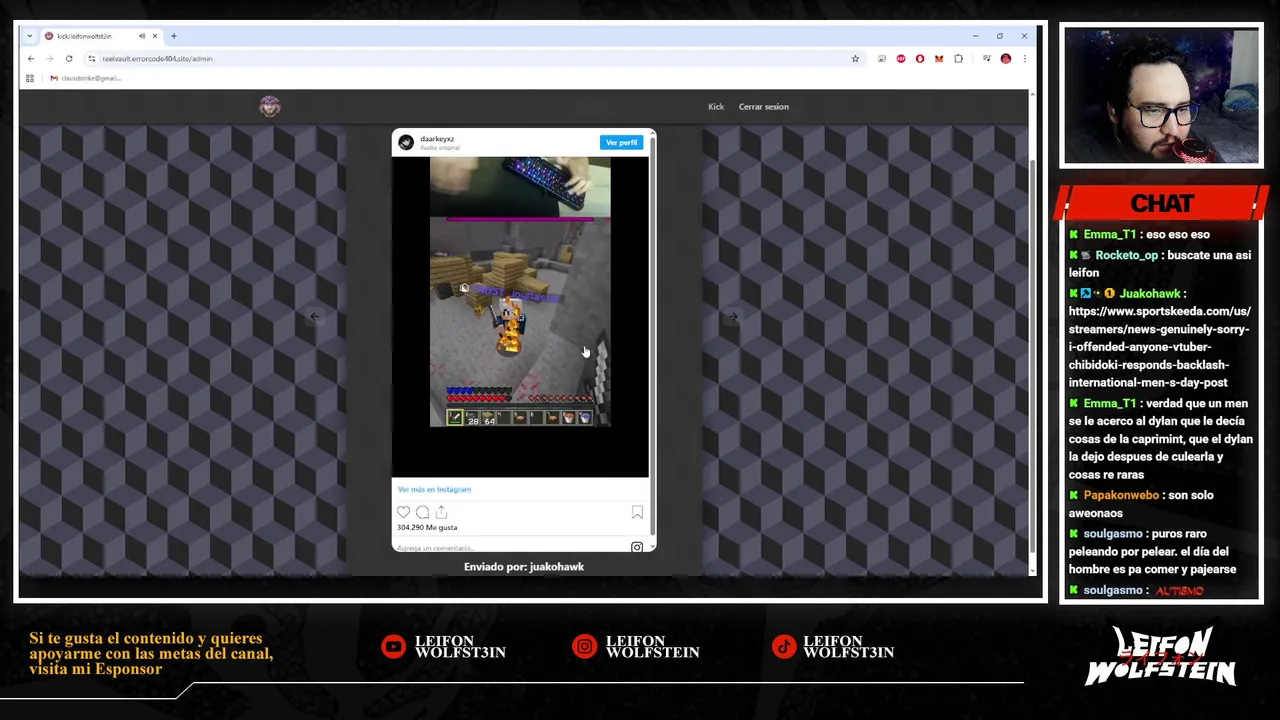1280x720 pixels.
Task: Click the daarkeyxz username
Action: coord(437,139)
